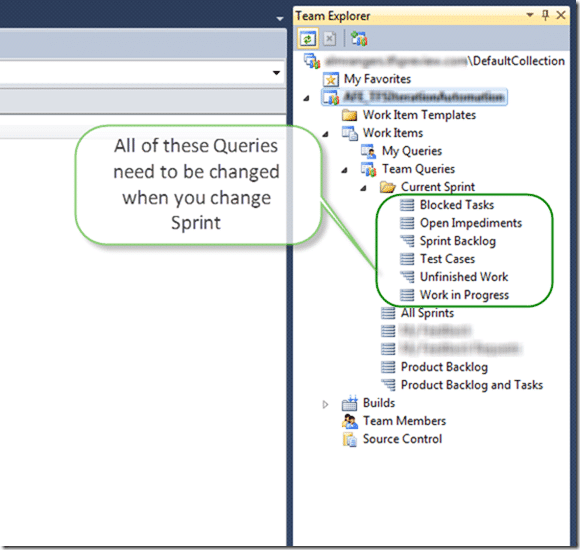Screen dimensions: 580x550
Task: Open the Builds node icon
Action: point(350,403)
